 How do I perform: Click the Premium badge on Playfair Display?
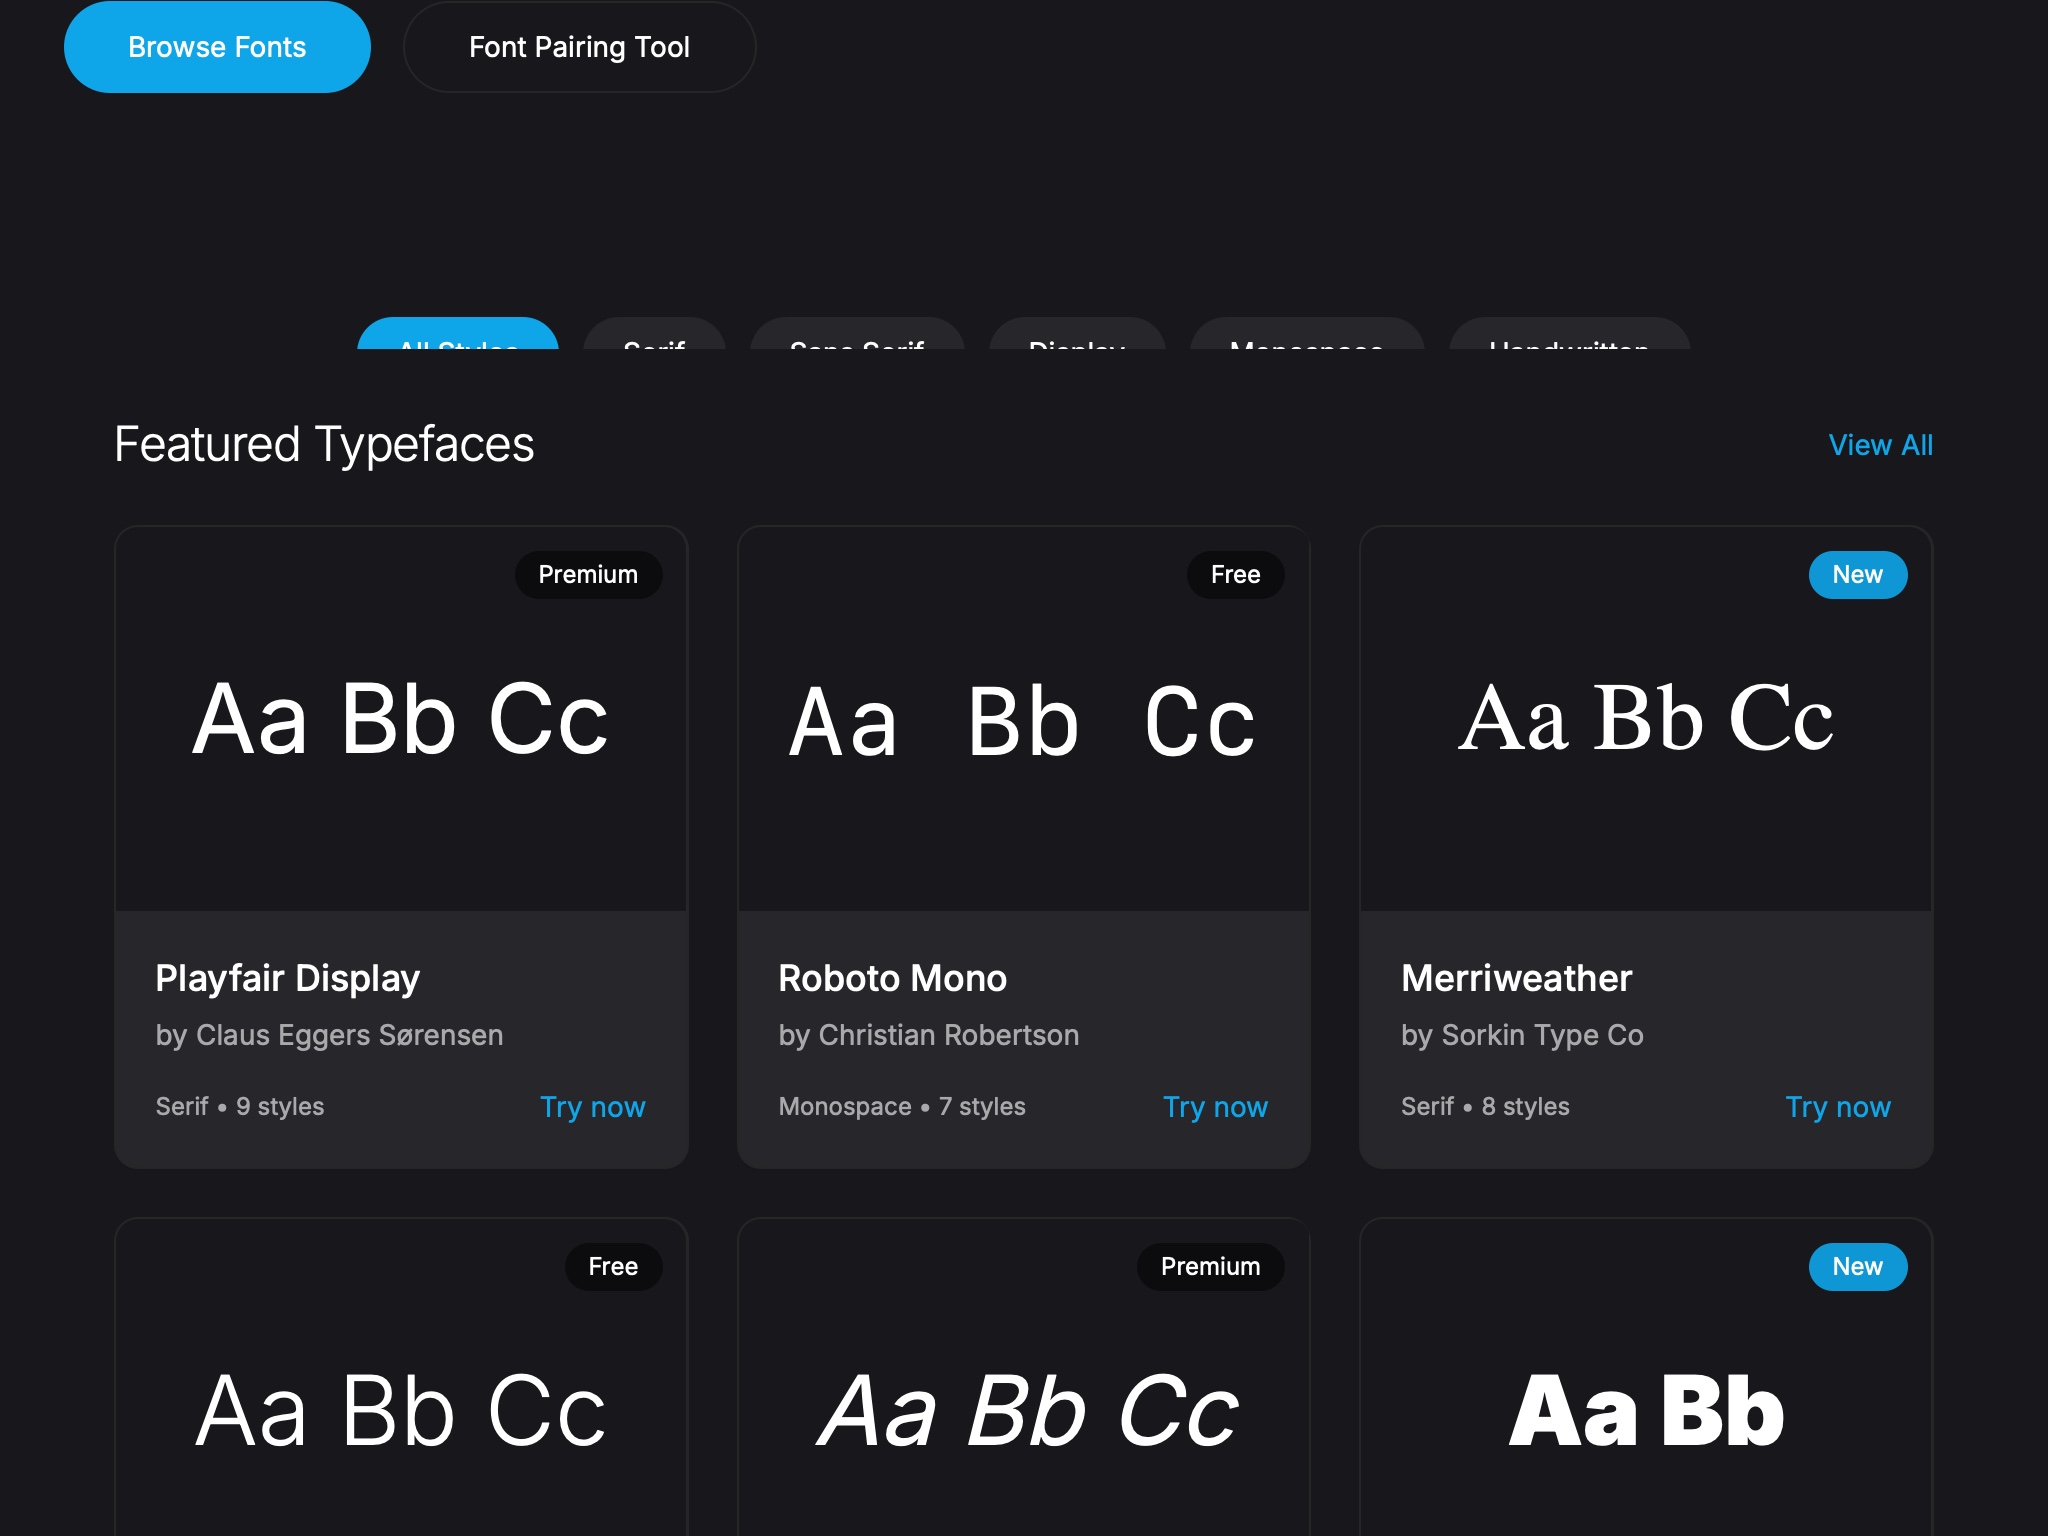pos(588,574)
